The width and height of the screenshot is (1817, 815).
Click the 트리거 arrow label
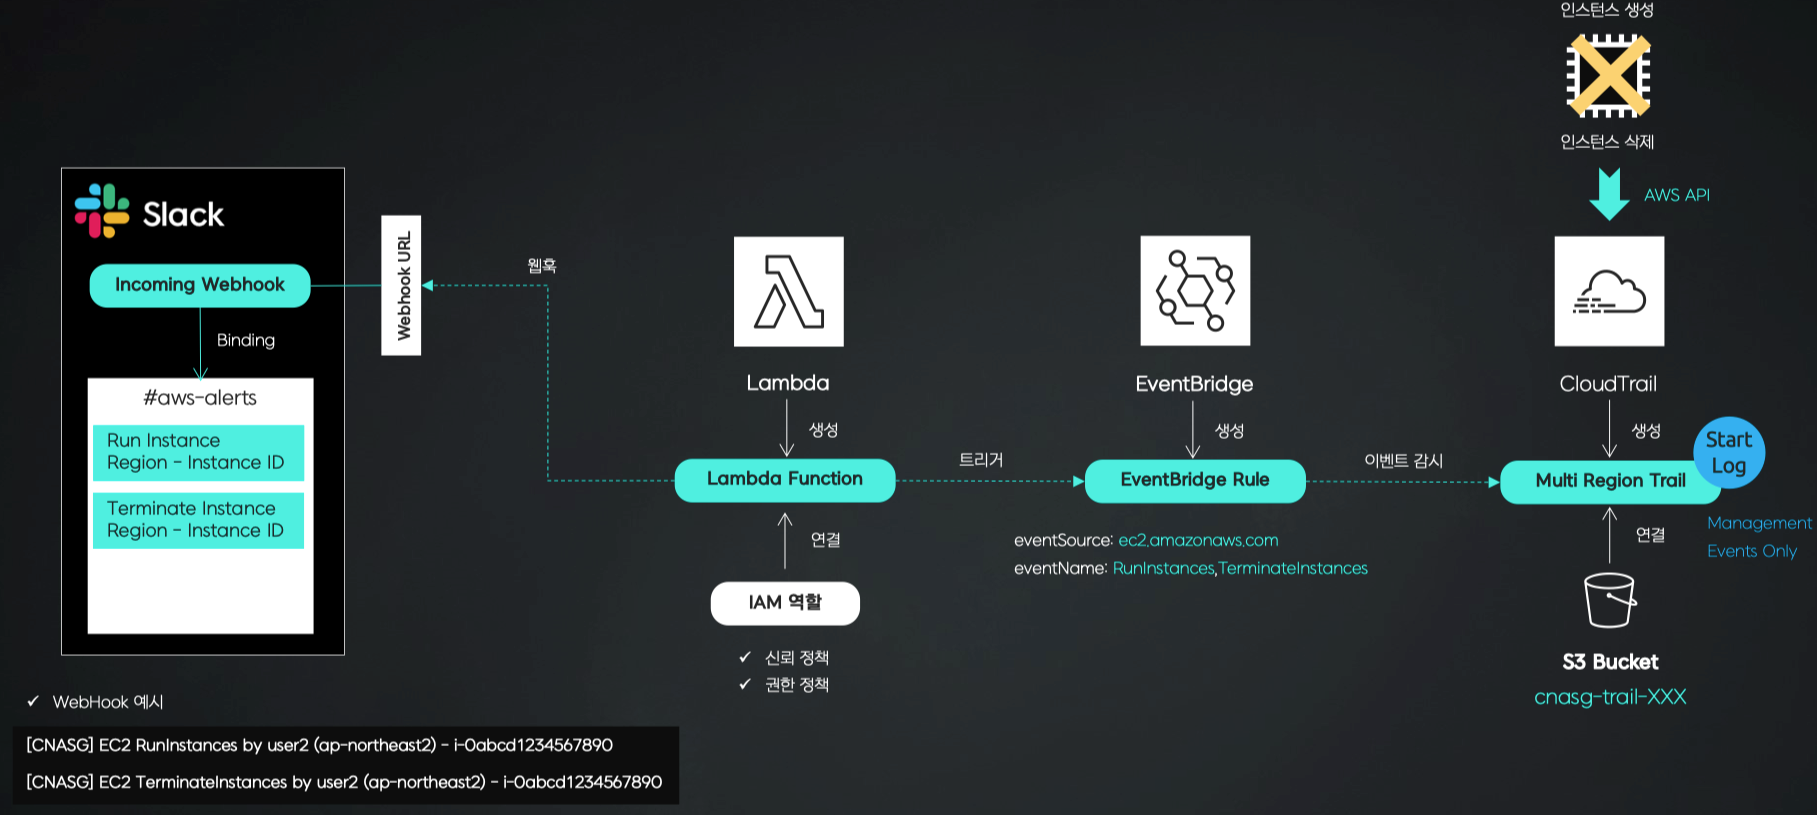tap(981, 460)
